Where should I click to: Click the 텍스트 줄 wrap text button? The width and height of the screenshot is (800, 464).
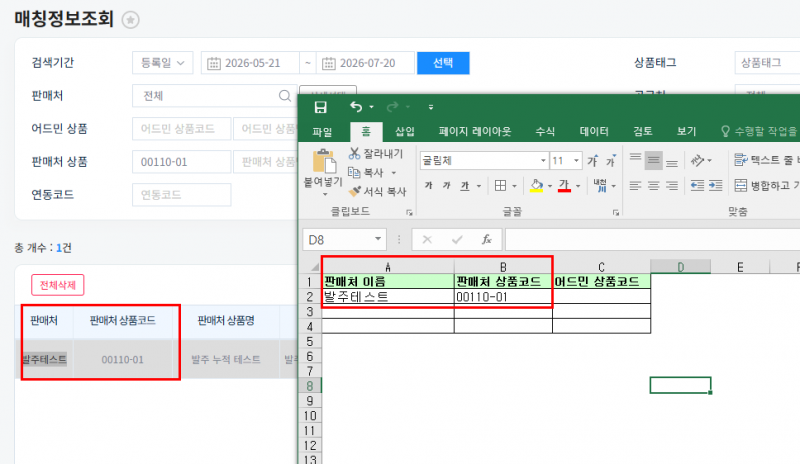pyautogui.click(x=766, y=160)
